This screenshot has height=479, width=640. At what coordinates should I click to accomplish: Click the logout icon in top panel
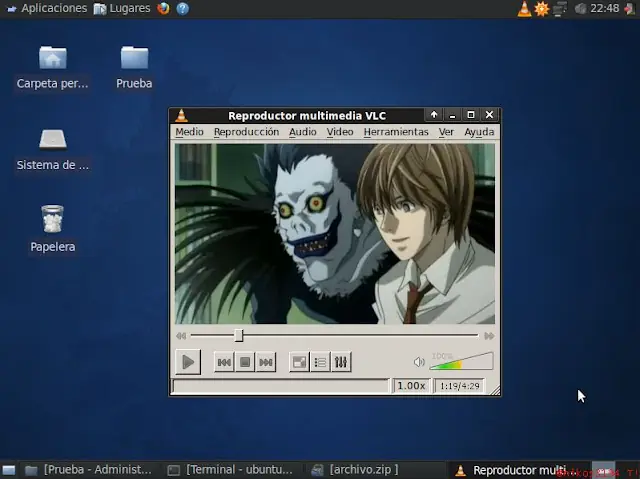point(630,9)
